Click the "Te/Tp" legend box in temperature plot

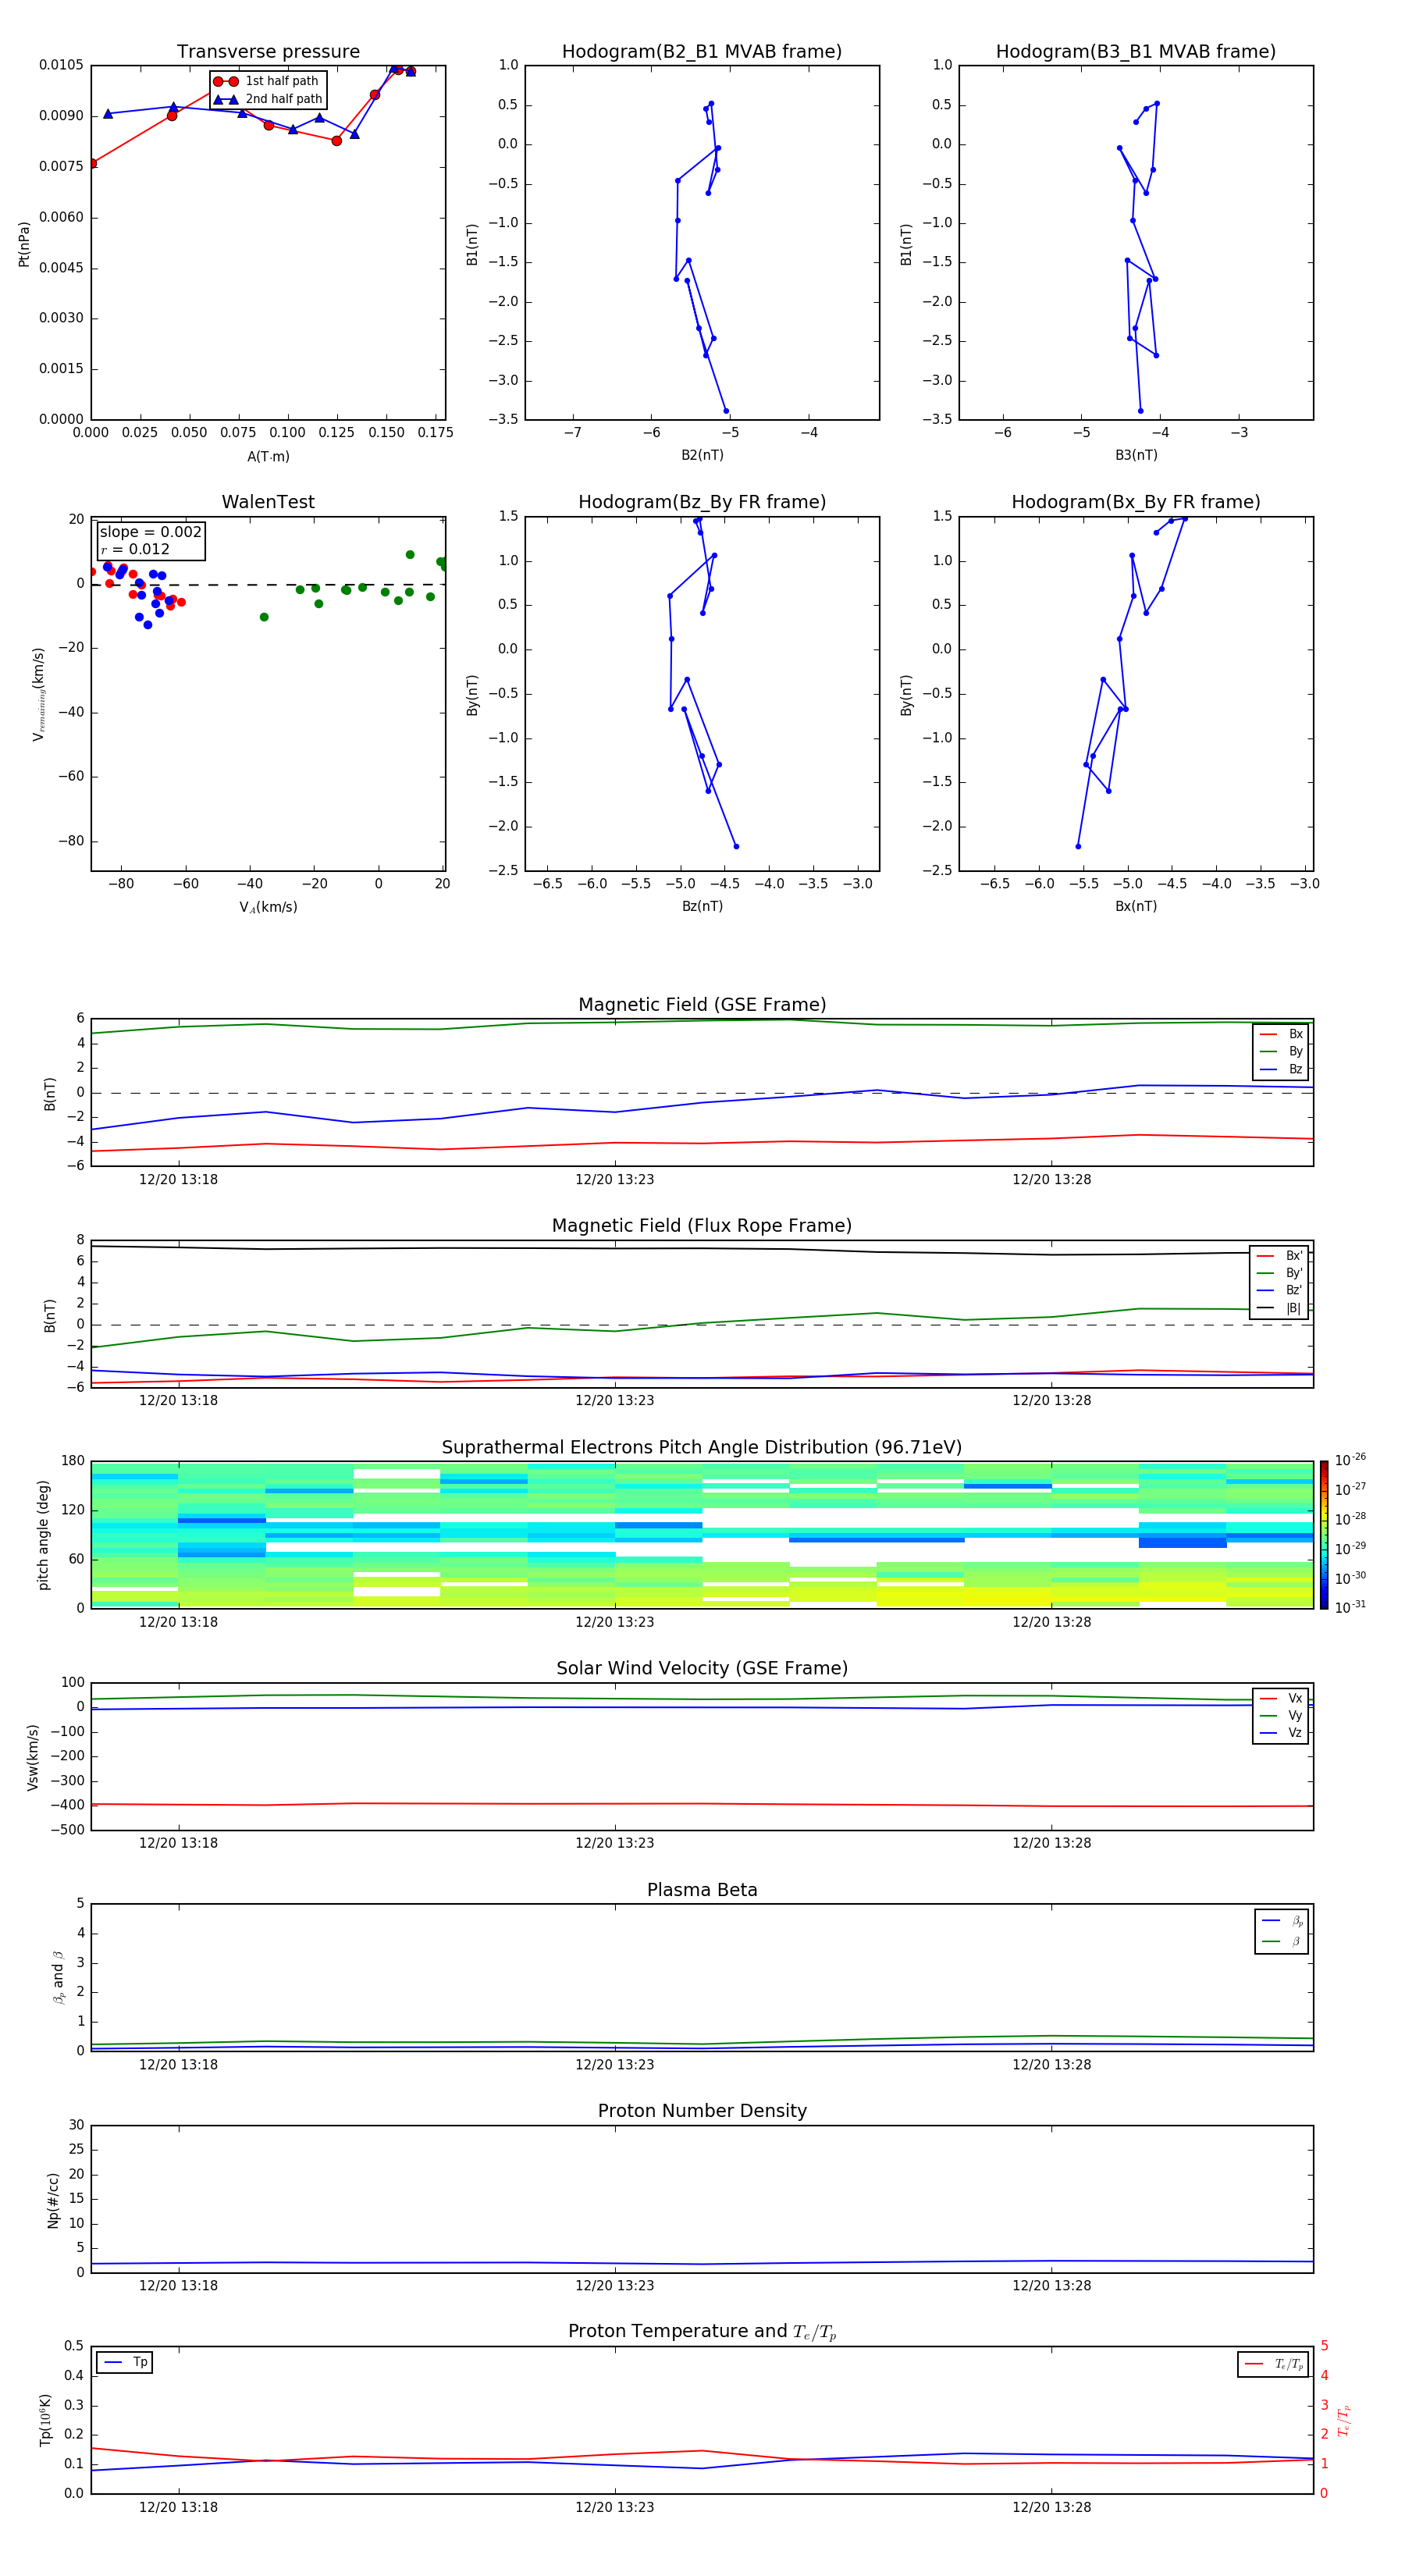[x=1273, y=2364]
